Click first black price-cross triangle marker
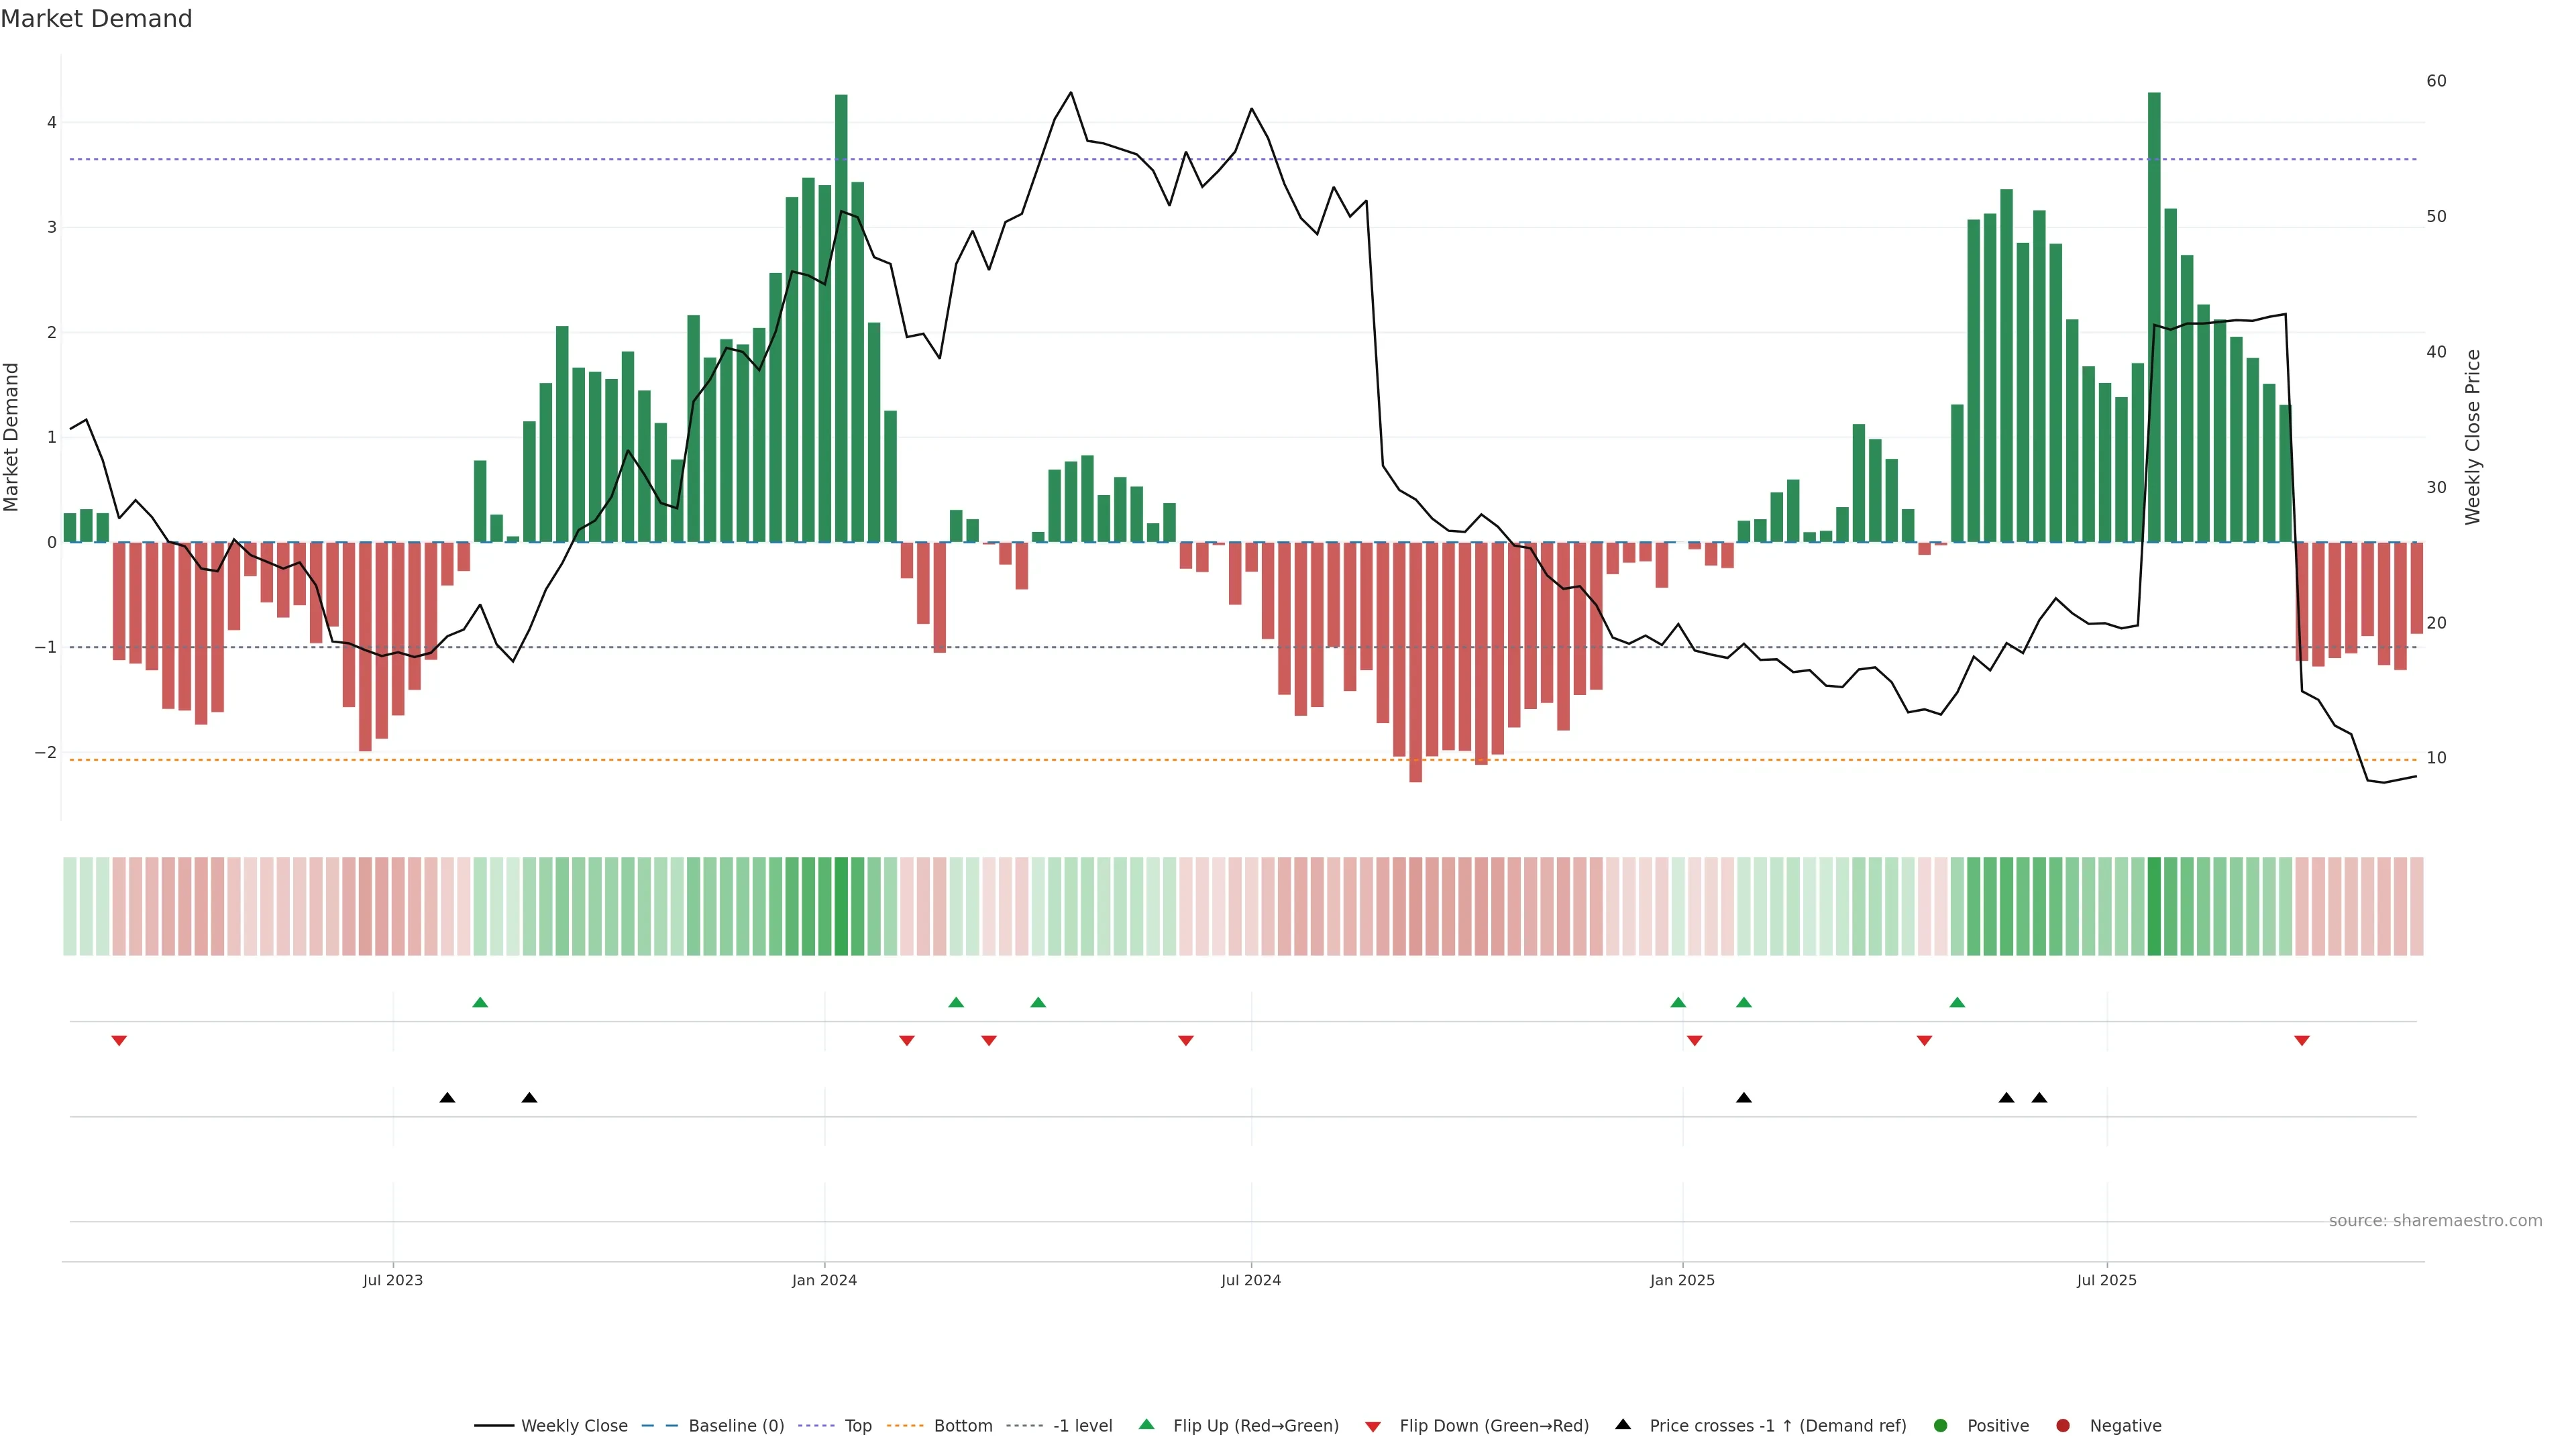 point(447,1098)
